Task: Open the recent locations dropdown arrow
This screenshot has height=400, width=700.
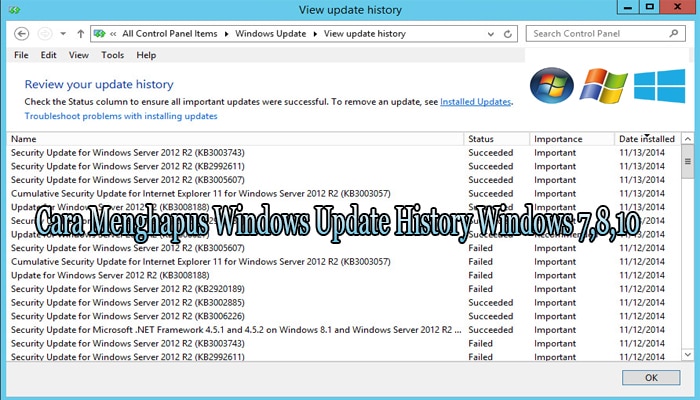Action: tap(63, 33)
